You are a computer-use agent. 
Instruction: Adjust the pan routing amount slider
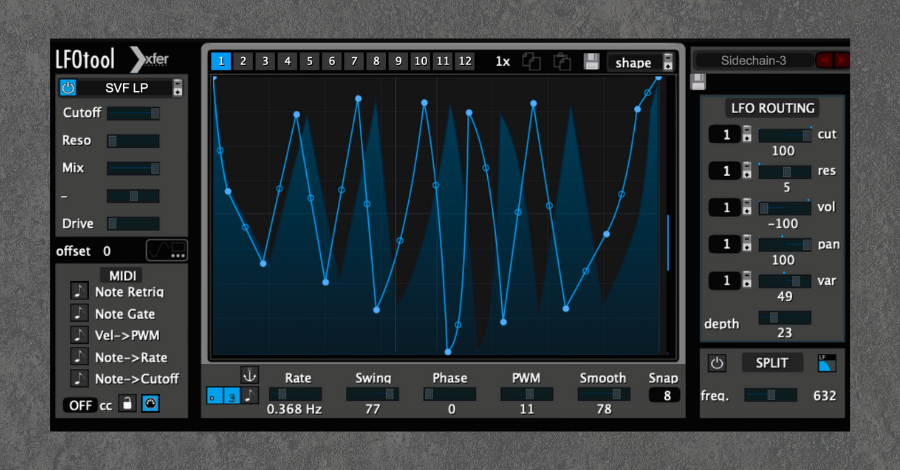click(x=785, y=245)
